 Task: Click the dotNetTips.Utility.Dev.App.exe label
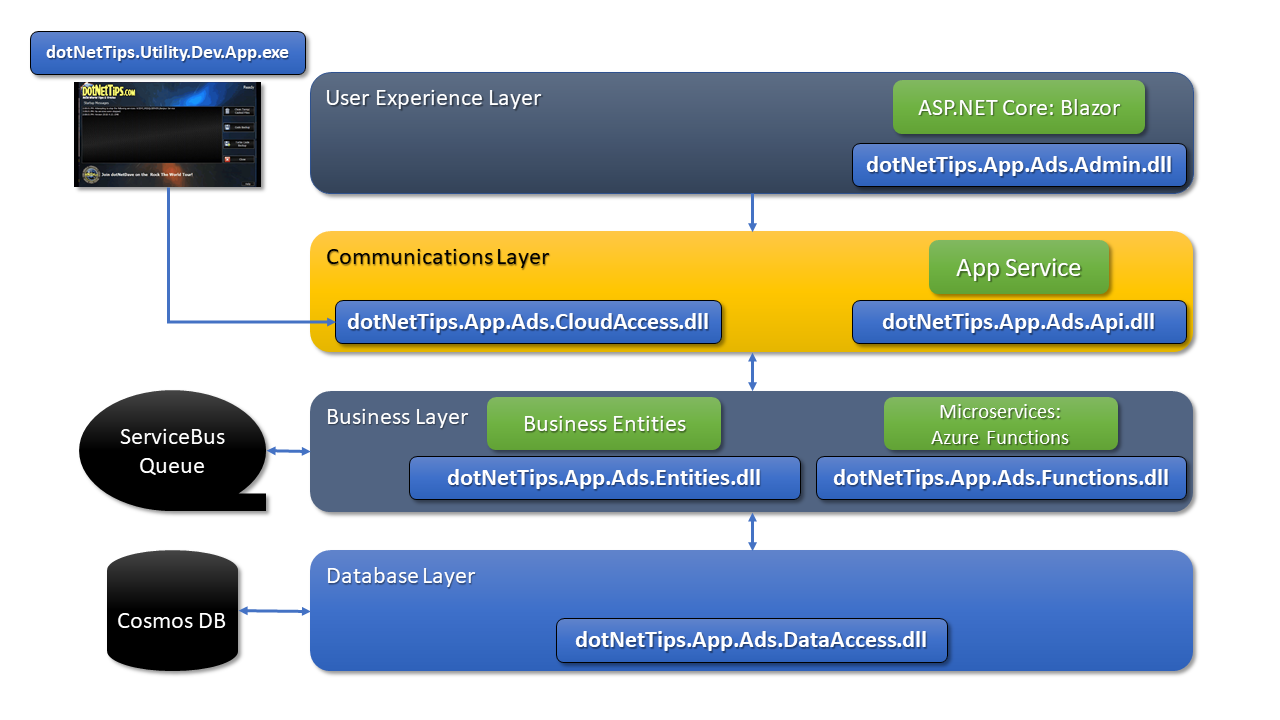tap(167, 53)
